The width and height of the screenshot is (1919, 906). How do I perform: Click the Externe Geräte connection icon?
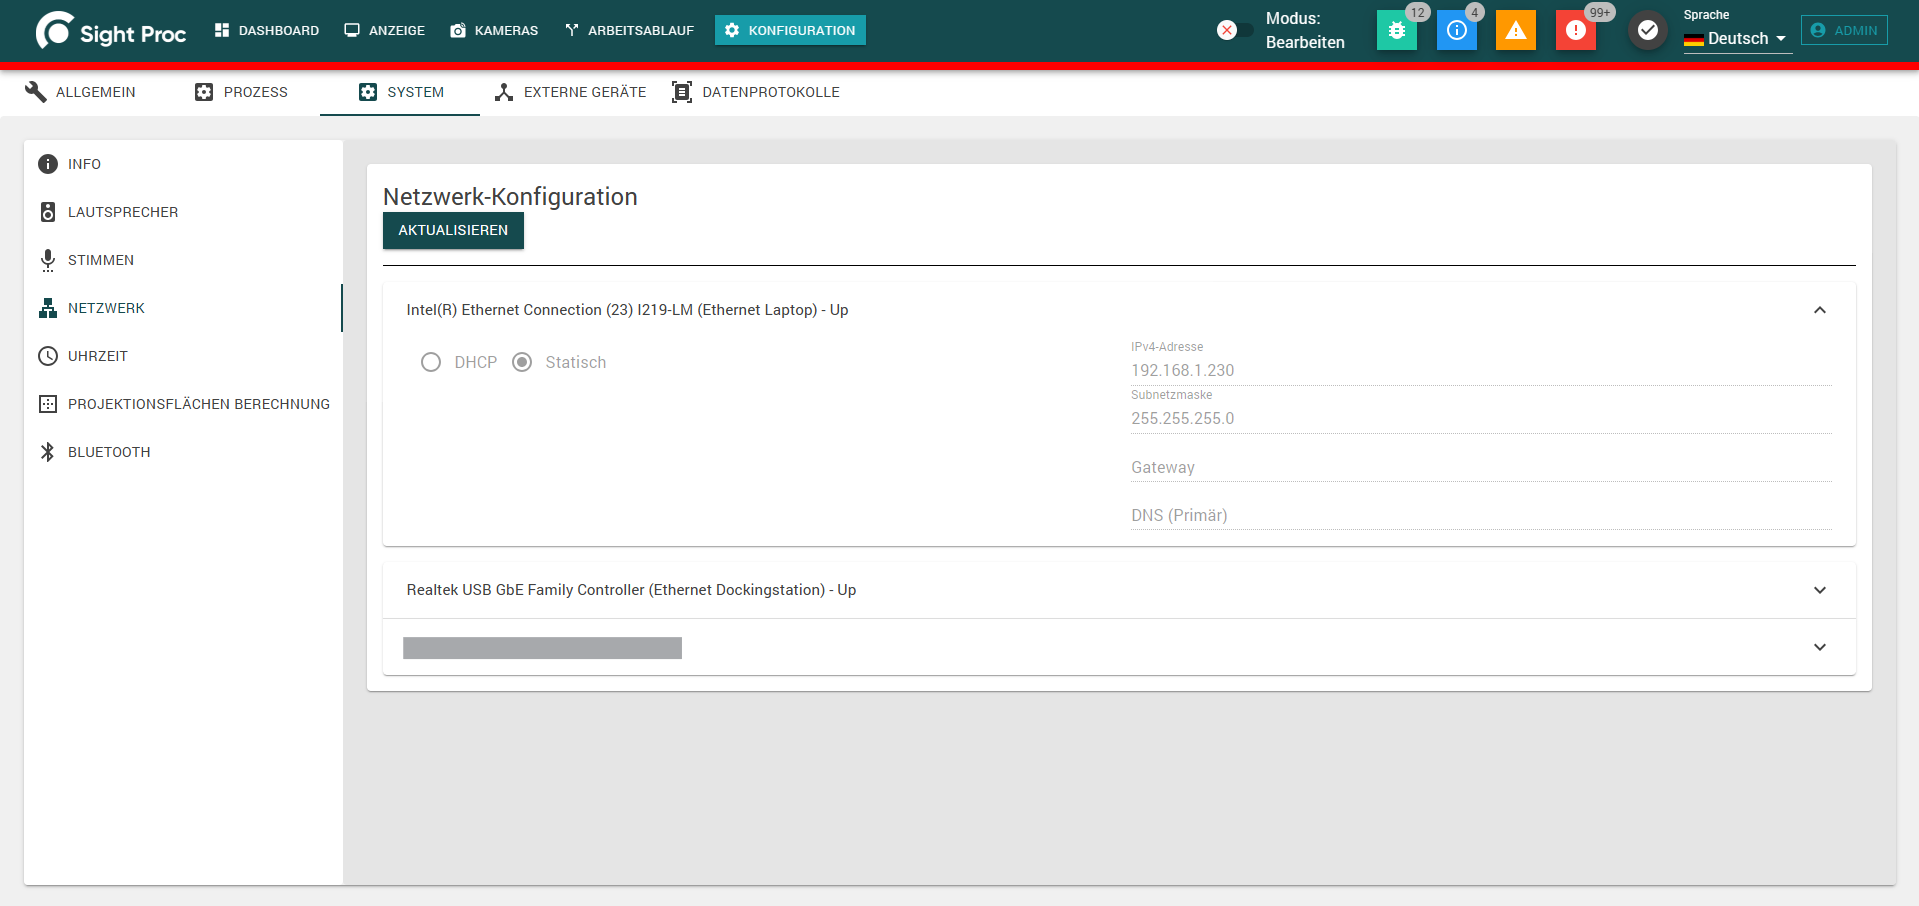tap(504, 92)
